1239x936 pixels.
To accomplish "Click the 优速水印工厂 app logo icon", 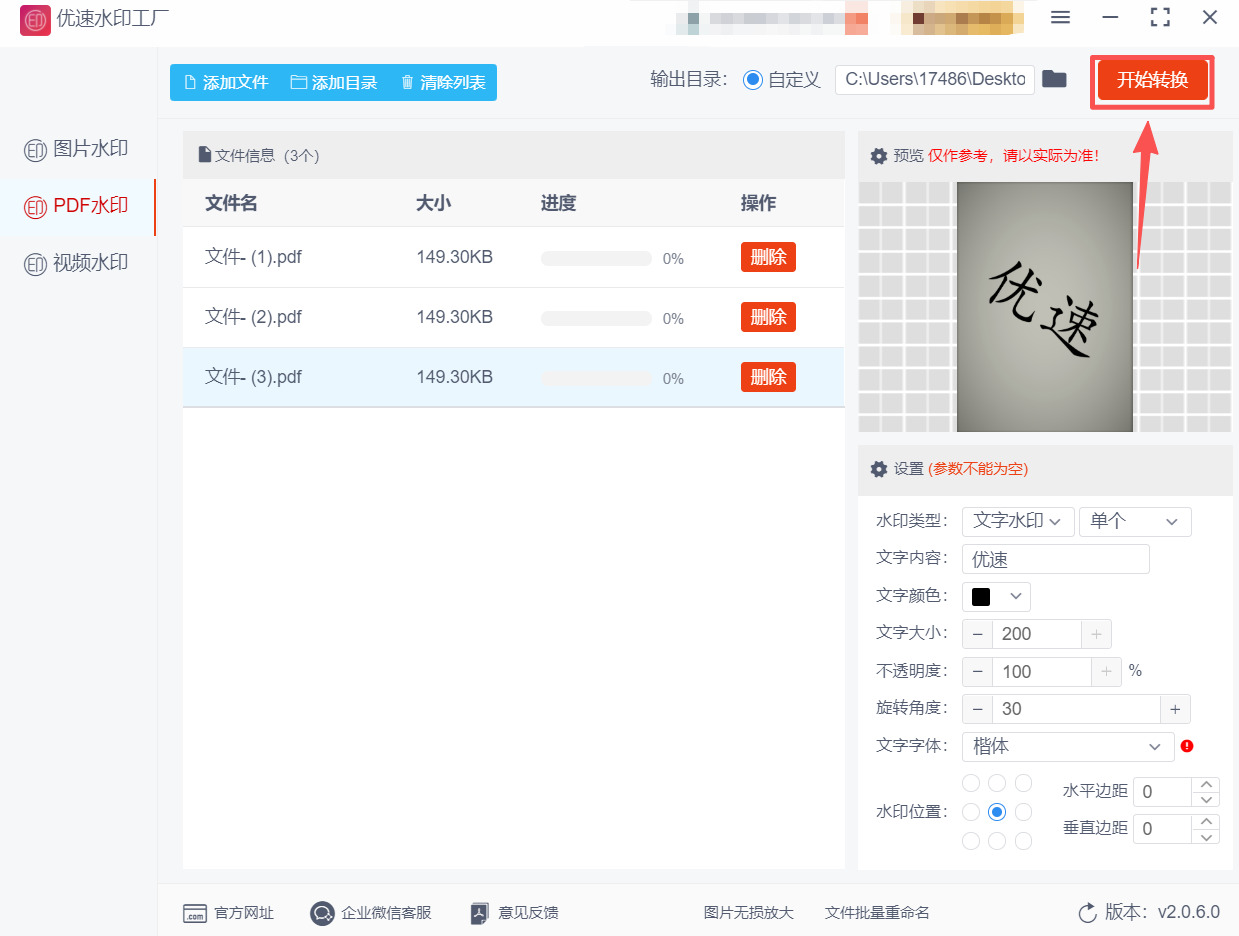I will (35, 19).
